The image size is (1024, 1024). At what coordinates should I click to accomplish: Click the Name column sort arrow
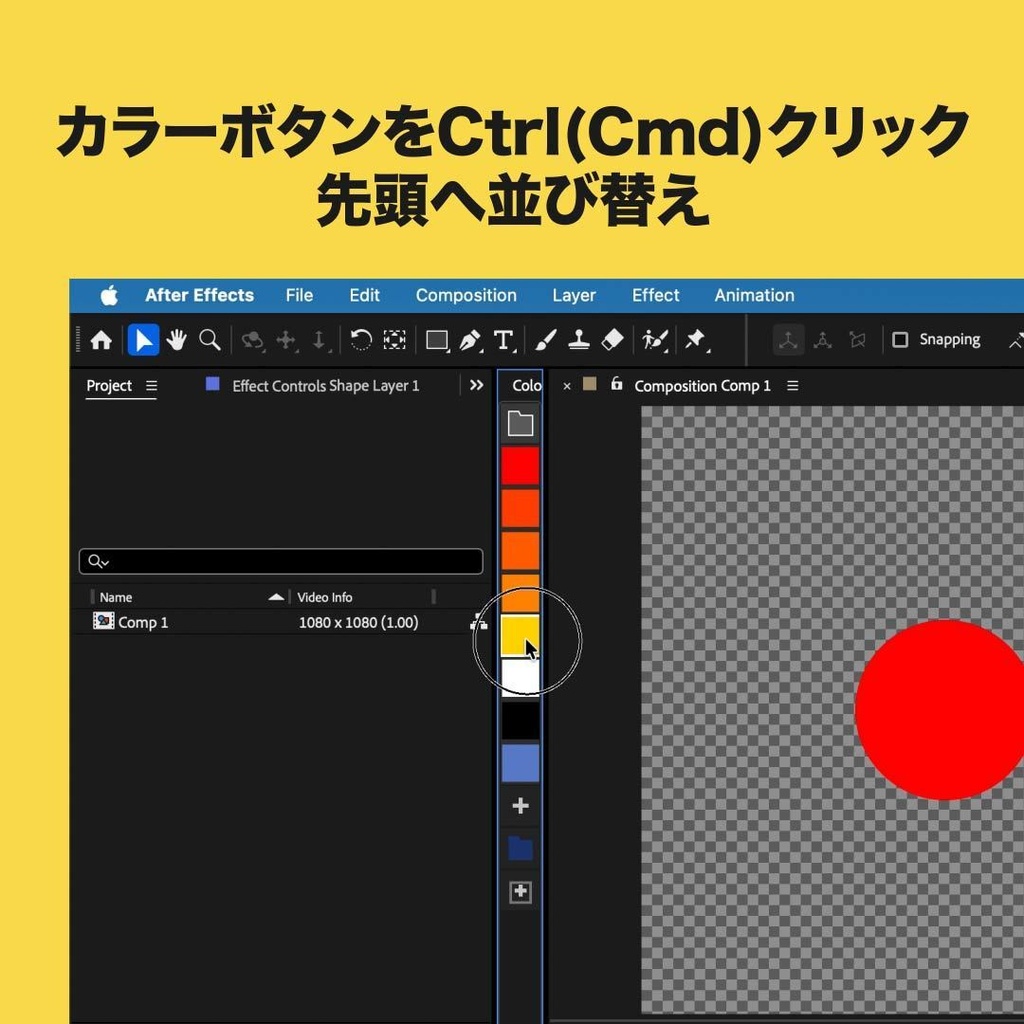click(275, 597)
